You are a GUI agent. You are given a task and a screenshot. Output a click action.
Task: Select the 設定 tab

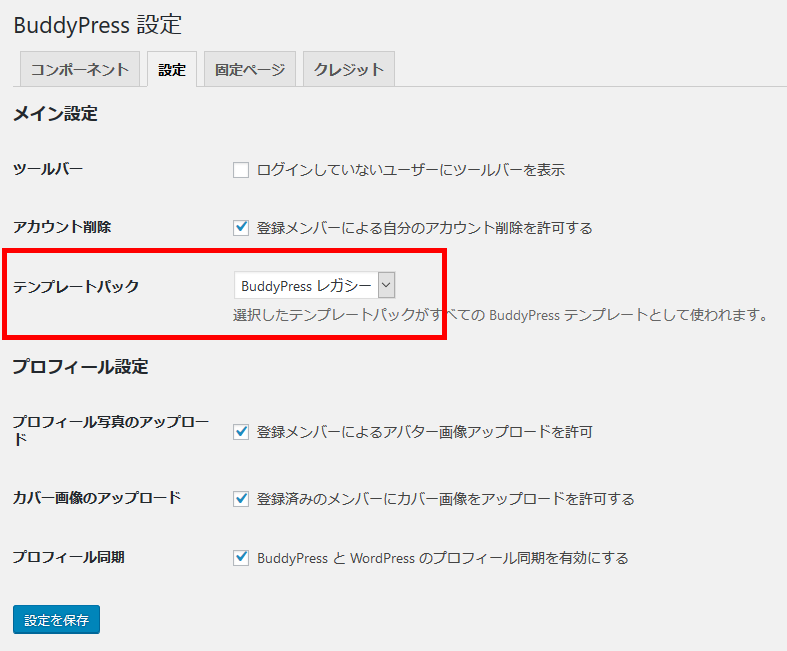click(x=172, y=69)
